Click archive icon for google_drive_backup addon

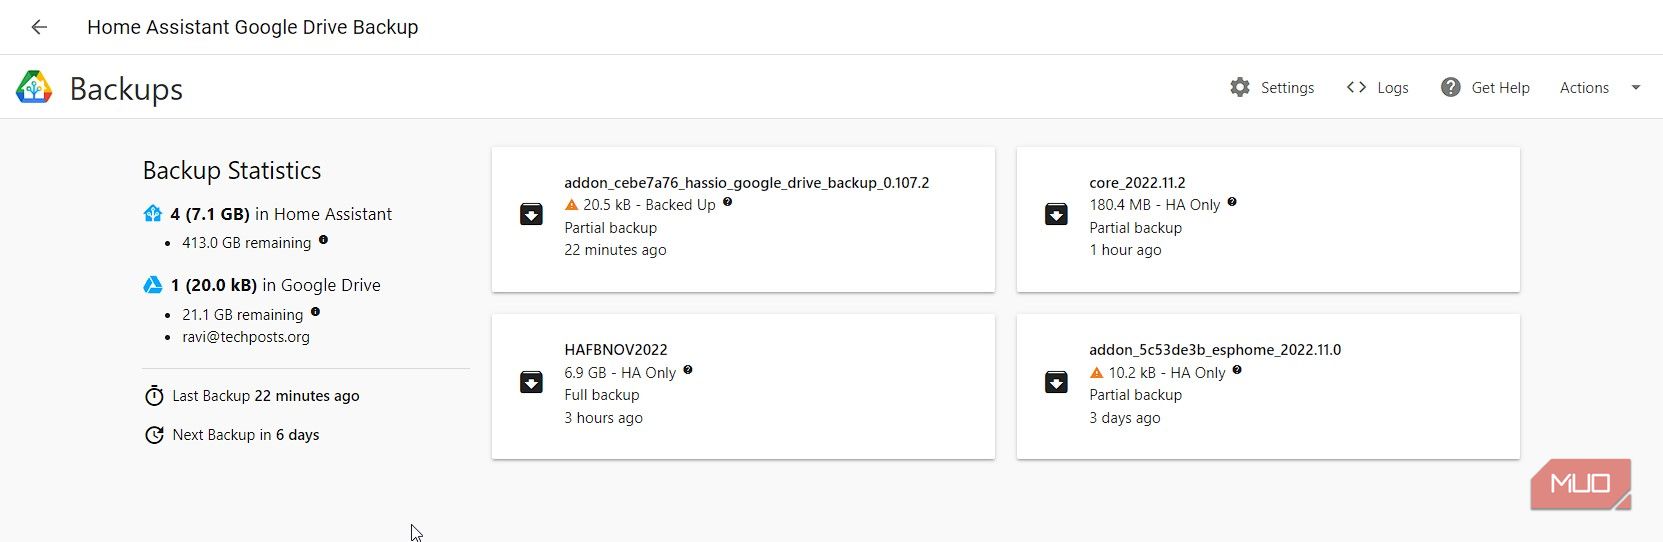tap(531, 214)
